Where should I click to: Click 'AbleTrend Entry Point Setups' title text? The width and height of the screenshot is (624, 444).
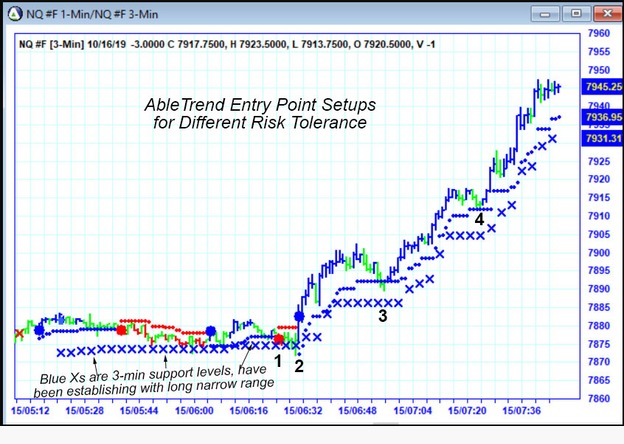[x=260, y=105]
